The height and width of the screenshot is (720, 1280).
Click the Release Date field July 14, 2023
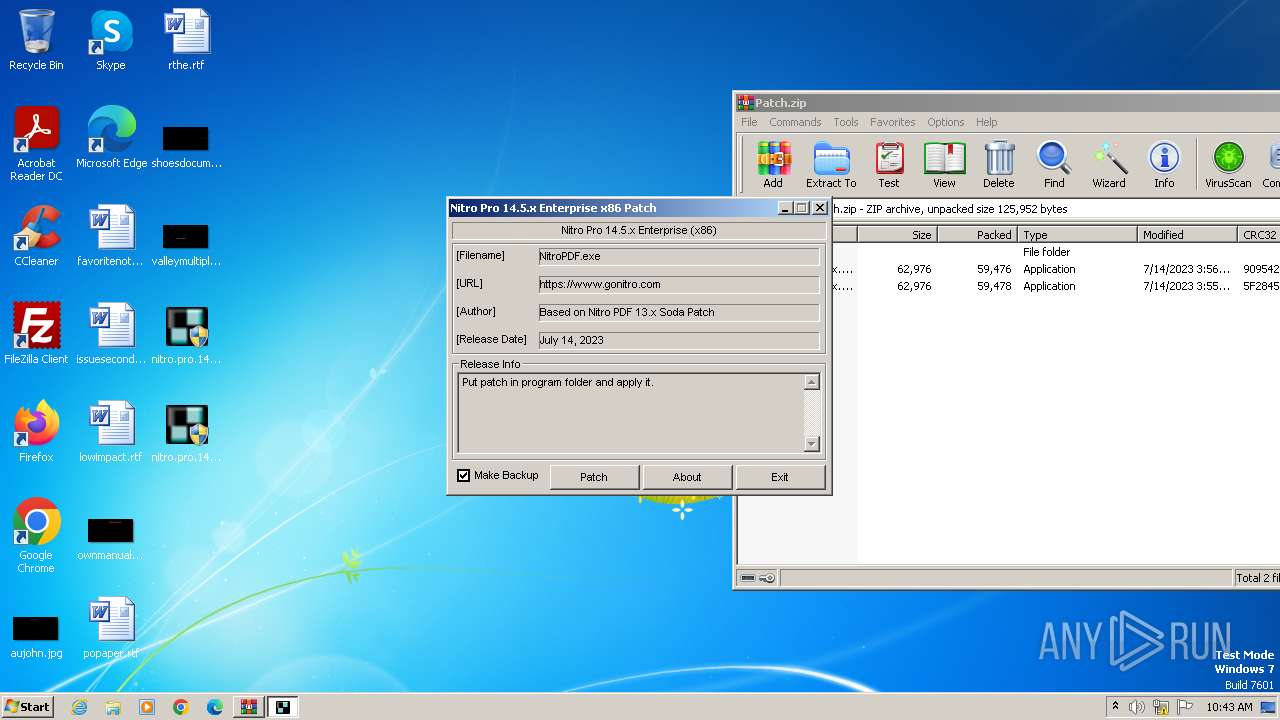tap(678, 341)
